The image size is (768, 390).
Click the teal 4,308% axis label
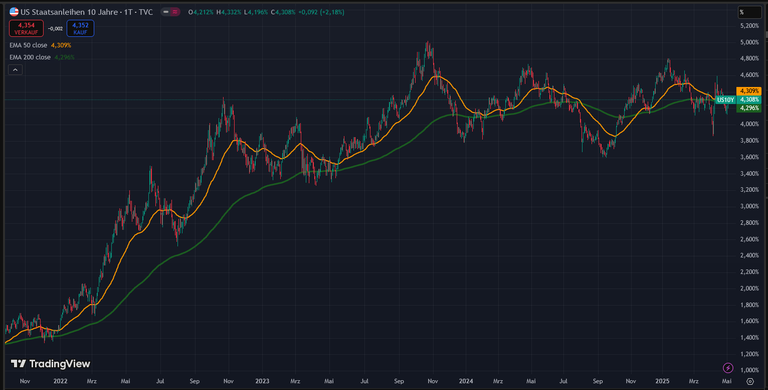coord(749,100)
